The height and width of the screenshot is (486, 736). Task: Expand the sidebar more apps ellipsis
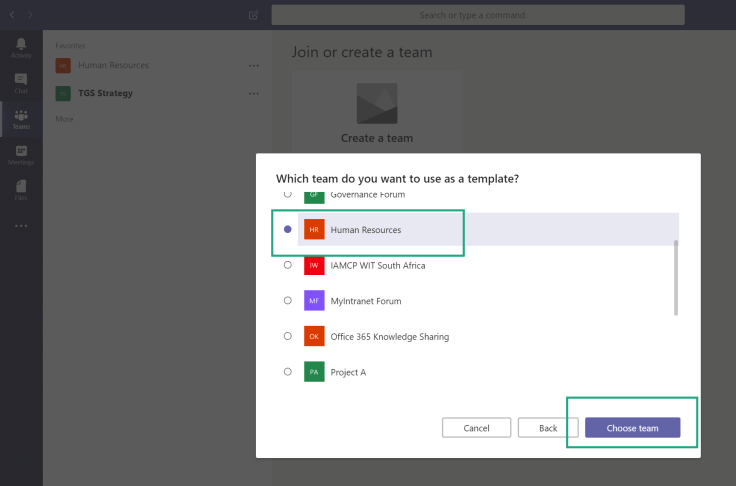21,226
